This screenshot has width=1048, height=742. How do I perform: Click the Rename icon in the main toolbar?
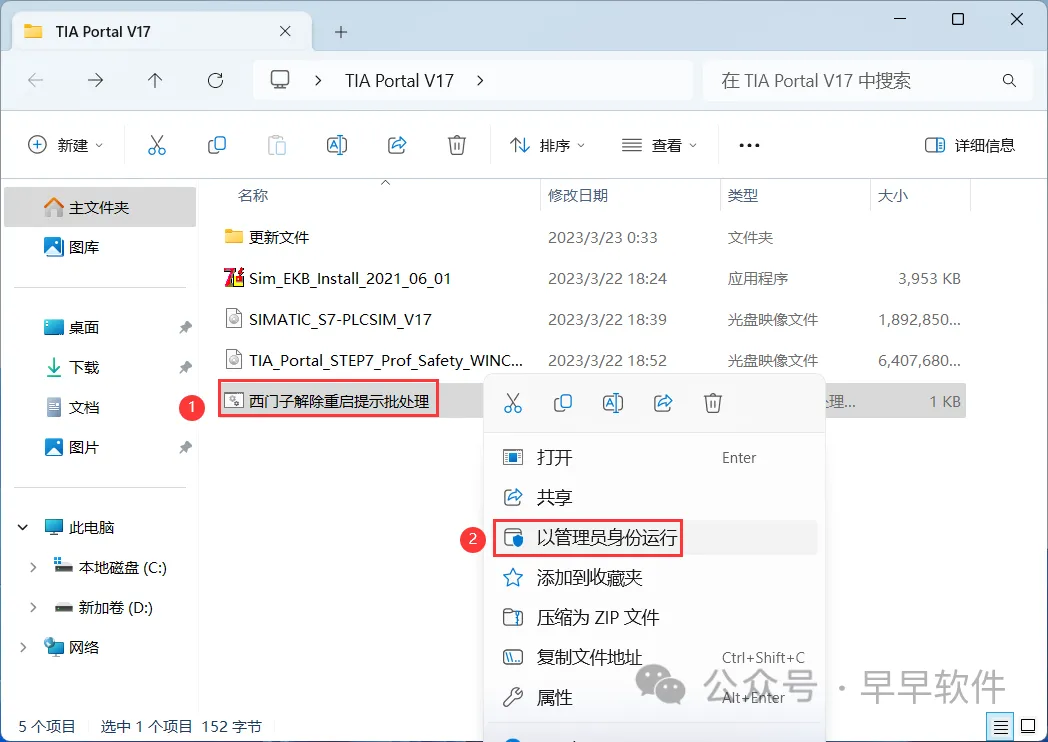point(337,145)
